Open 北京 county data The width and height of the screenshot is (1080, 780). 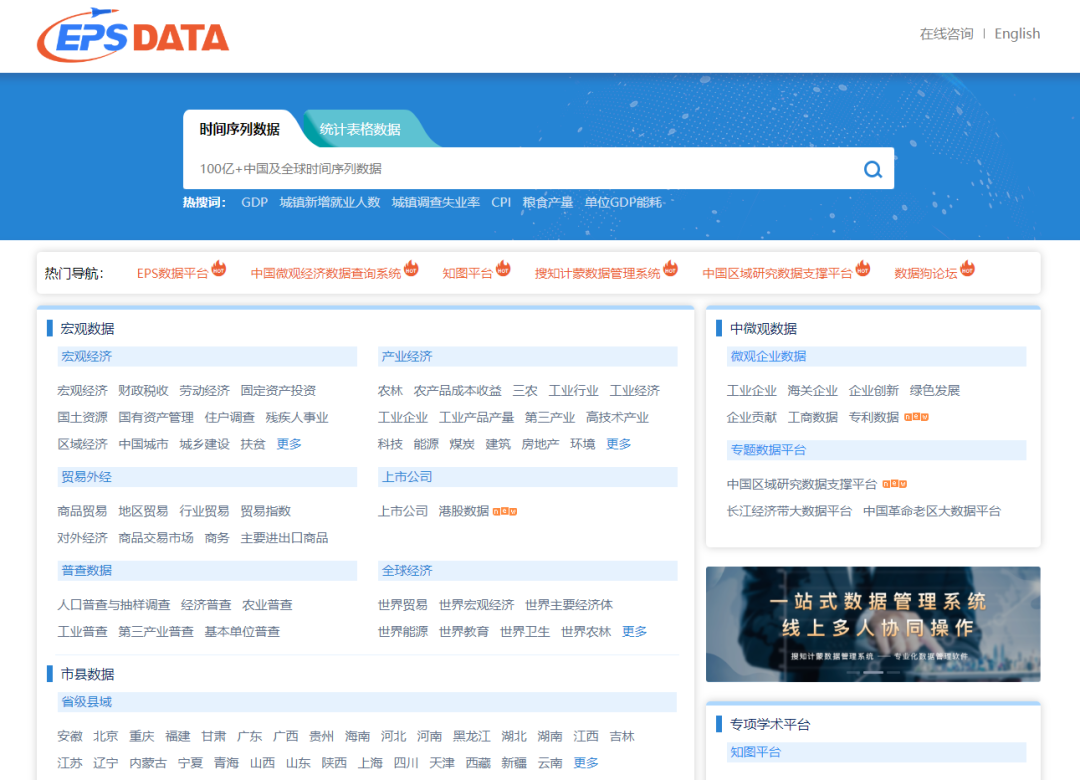[x=105, y=737]
